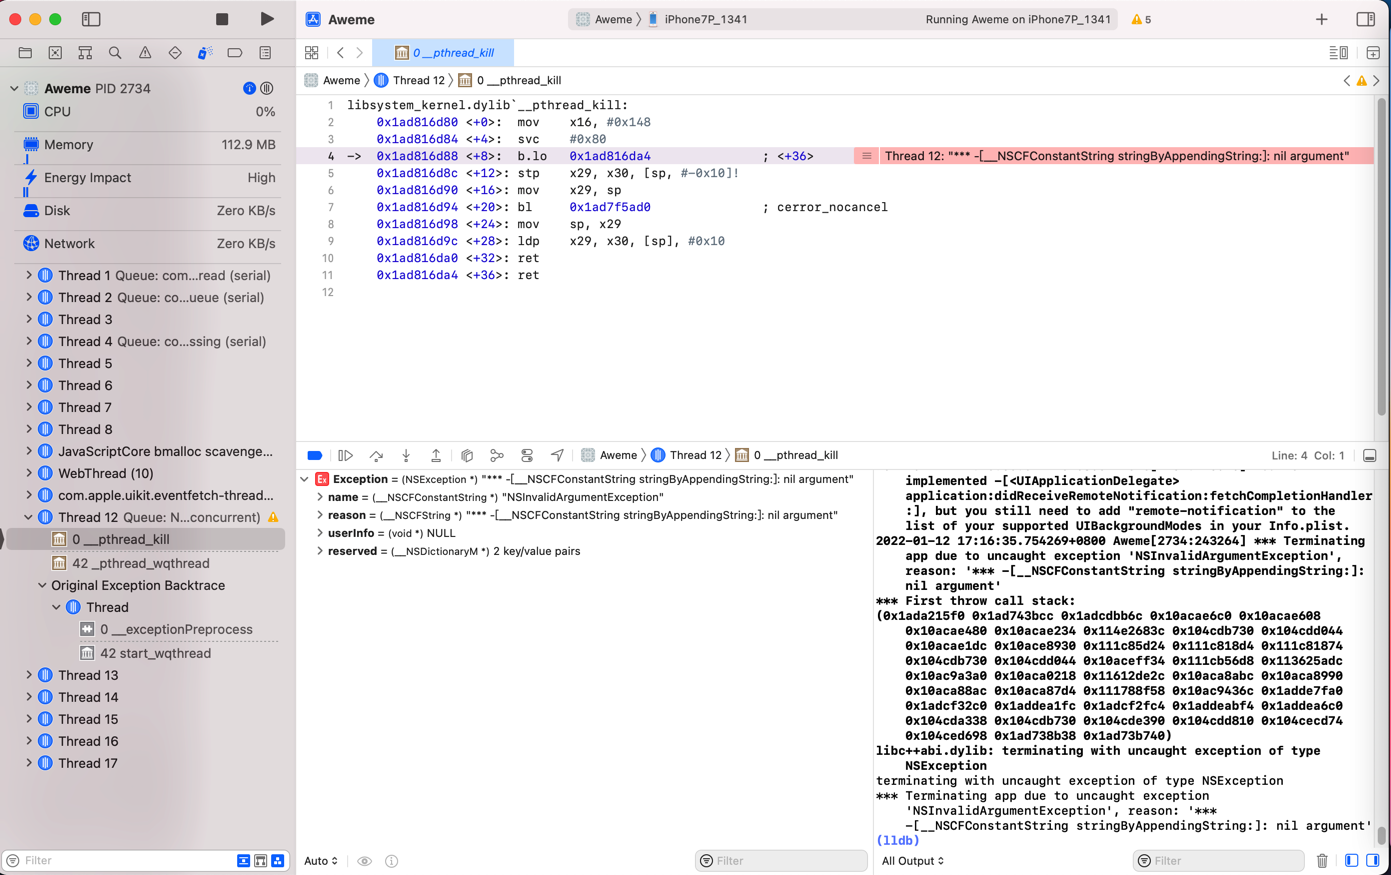Toggle breakpoints activation in debug bar

tap(315, 455)
